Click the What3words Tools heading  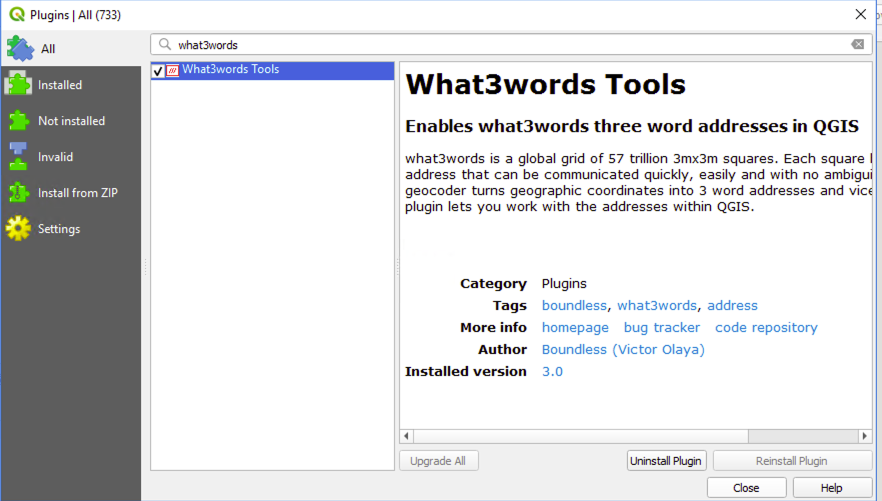click(x=546, y=85)
